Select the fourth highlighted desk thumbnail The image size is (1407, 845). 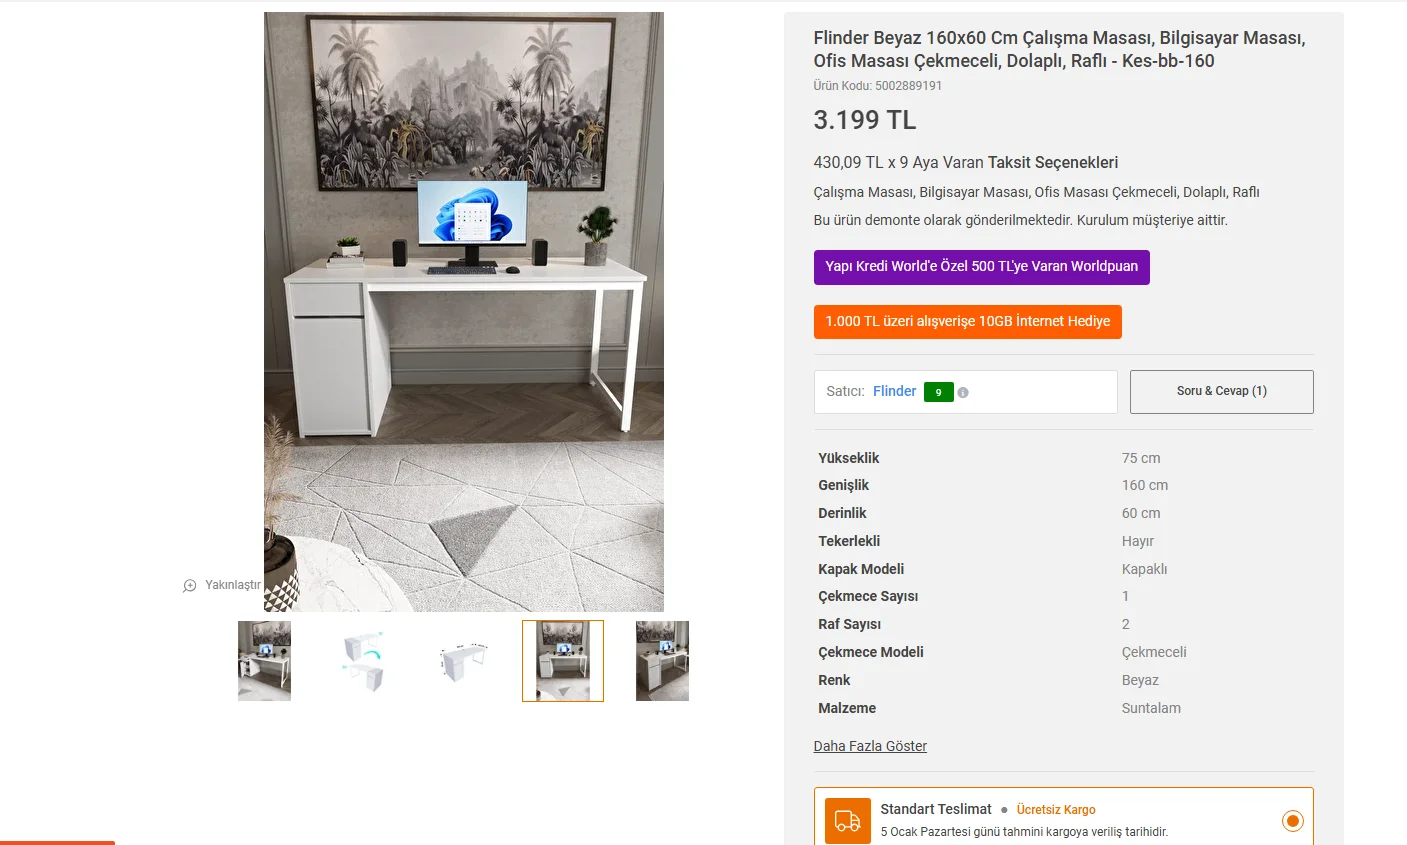click(563, 661)
